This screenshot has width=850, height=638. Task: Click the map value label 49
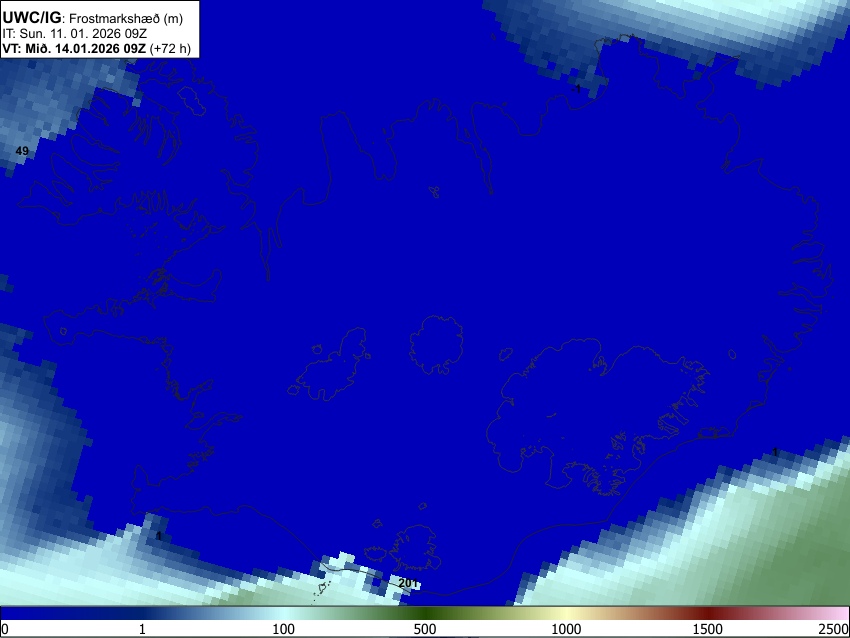point(22,151)
